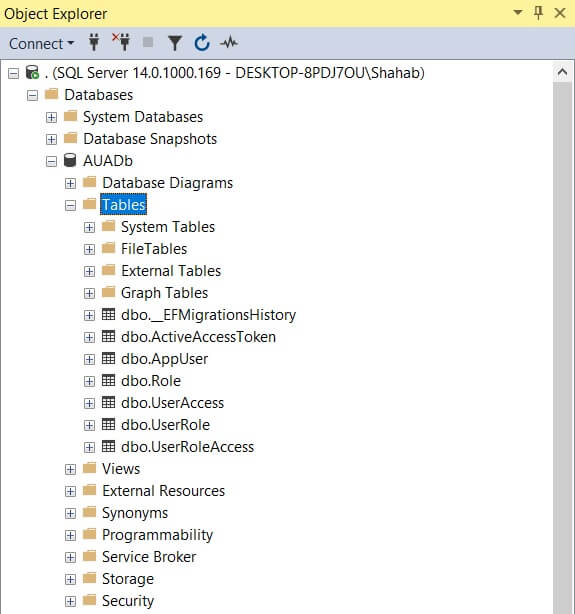This screenshot has width=575, height=614.
Task: Open the Object Explorer window position dropdown arrow
Action: click(x=518, y=13)
